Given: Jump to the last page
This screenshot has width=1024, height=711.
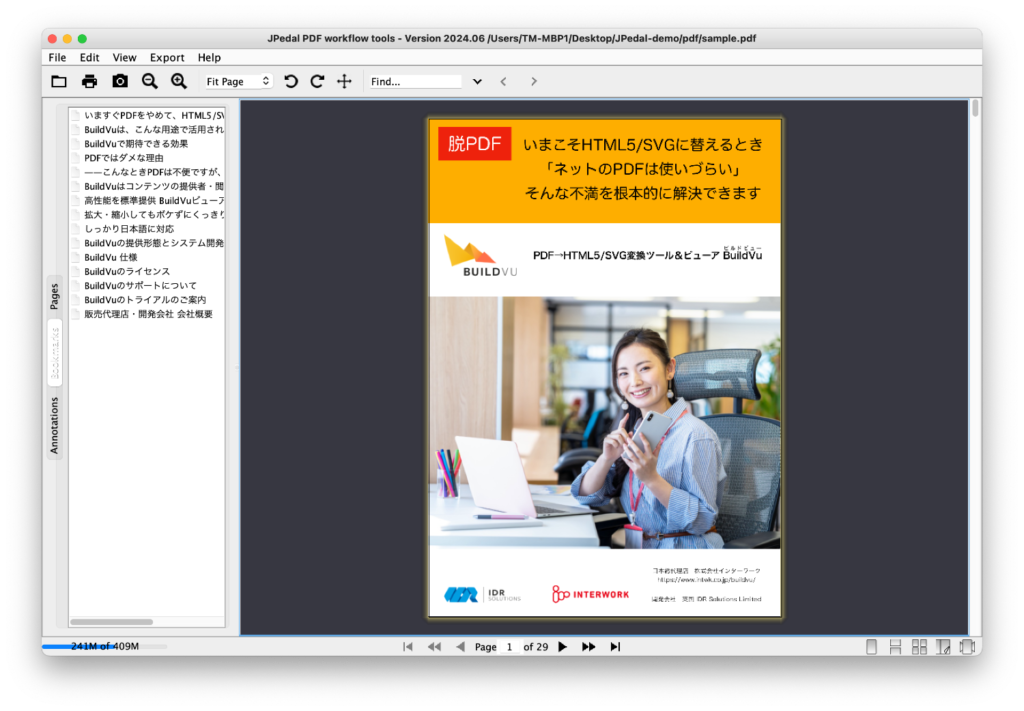Looking at the screenshot, I should pos(615,646).
